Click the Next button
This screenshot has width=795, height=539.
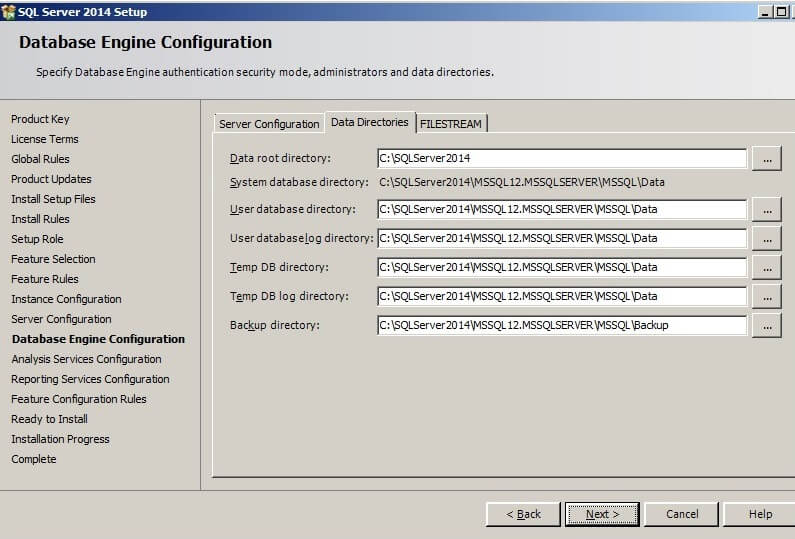pyautogui.click(x=602, y=514)
